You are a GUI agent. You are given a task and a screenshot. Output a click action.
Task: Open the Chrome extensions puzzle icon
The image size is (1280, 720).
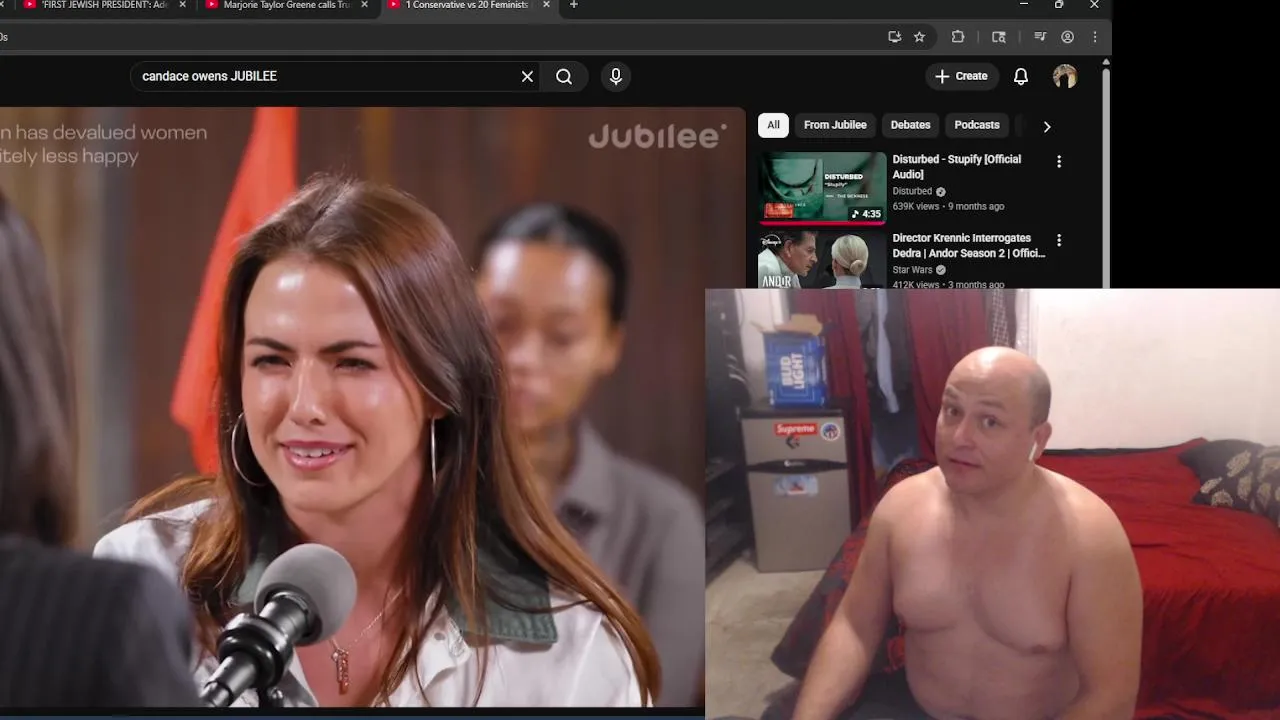point(958,37)
